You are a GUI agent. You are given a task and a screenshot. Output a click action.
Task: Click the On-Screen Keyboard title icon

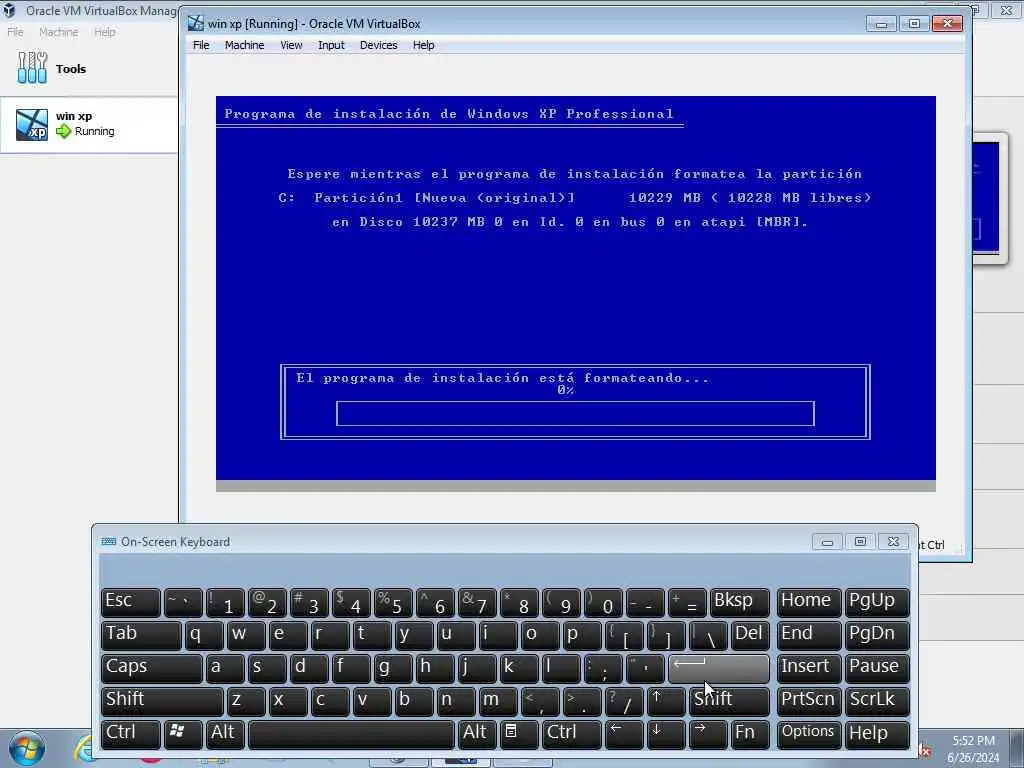point(108,541)
